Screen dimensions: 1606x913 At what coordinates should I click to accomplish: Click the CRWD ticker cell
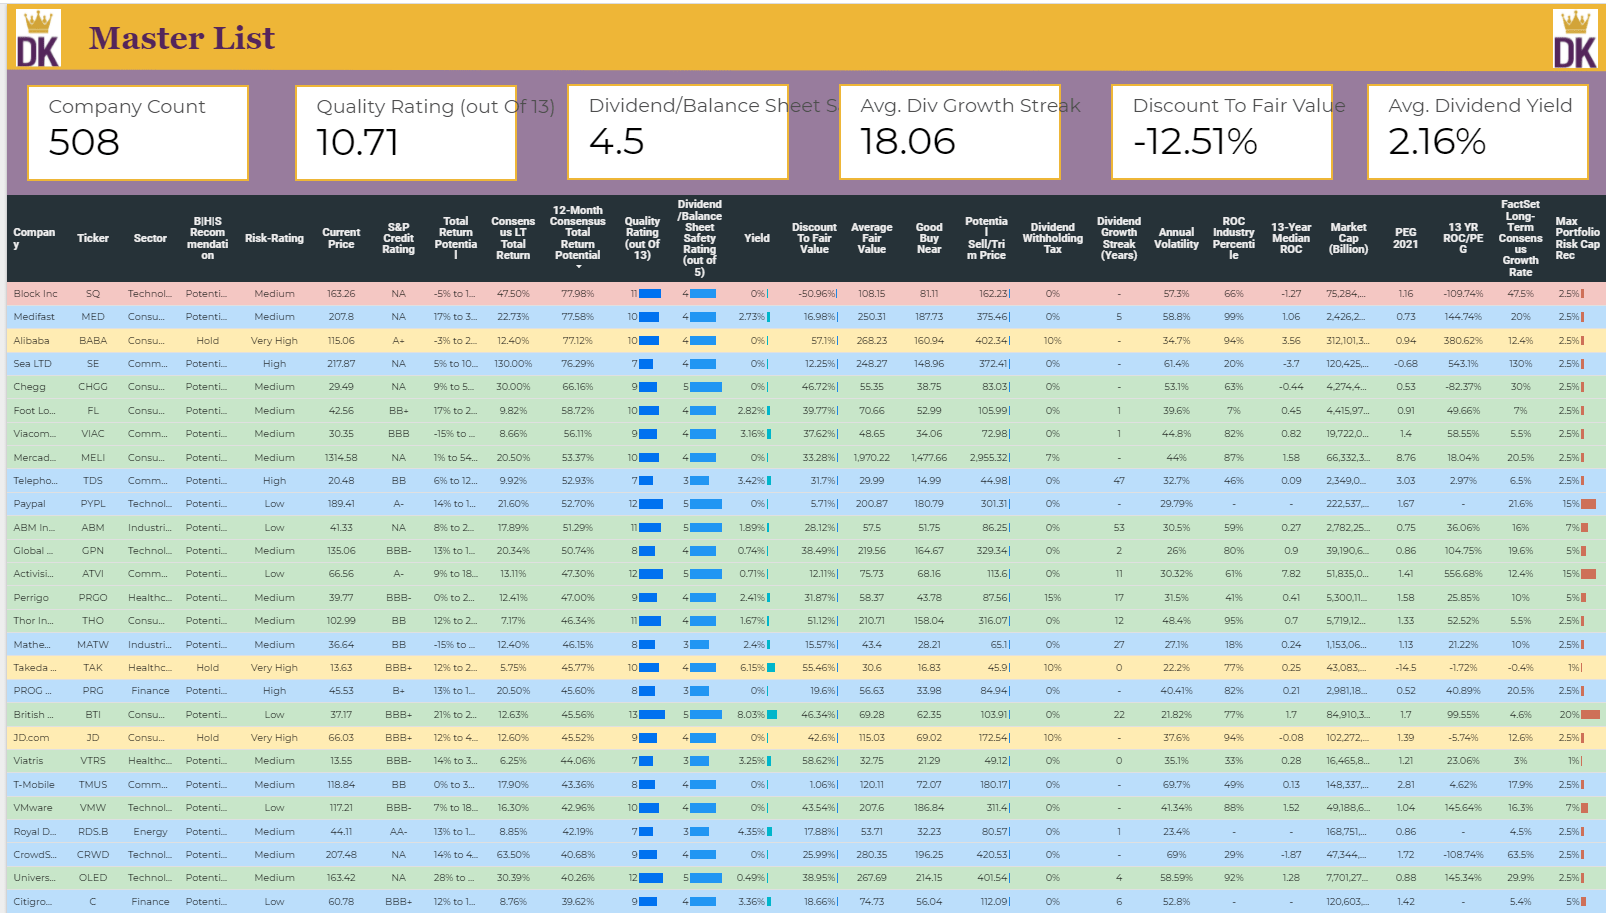(93, 855)
